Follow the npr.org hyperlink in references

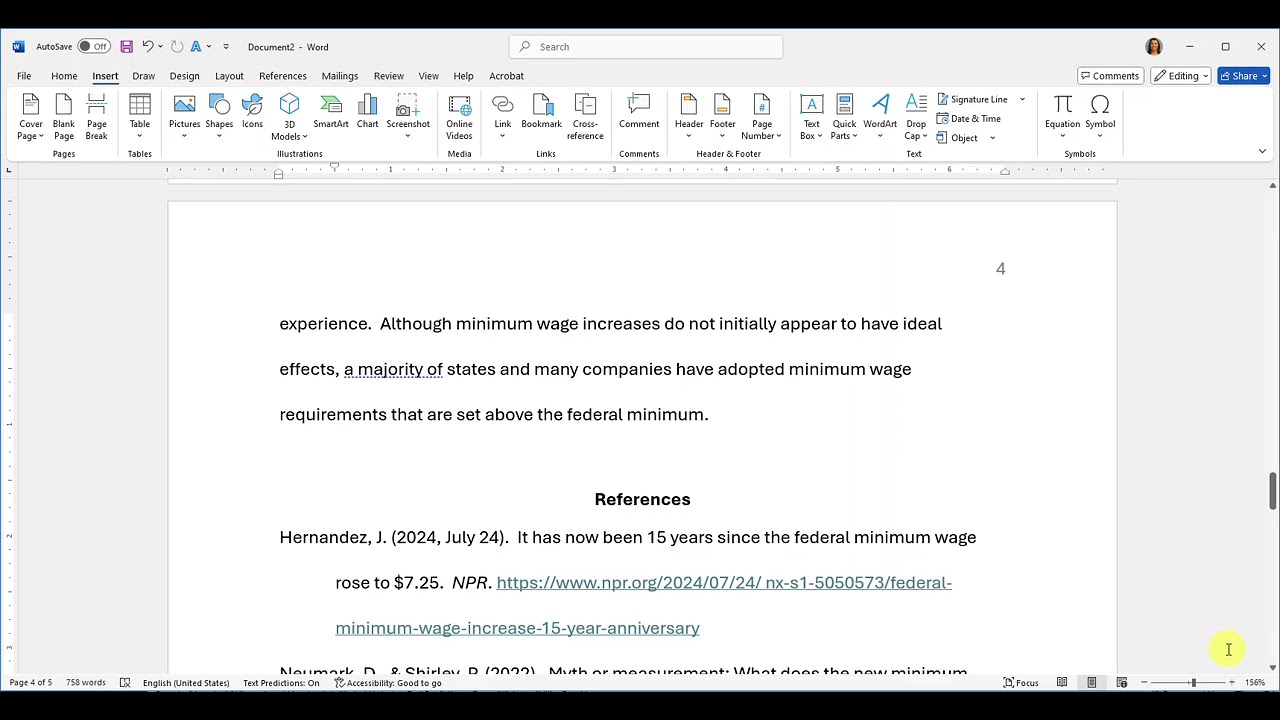click(x=643, y=605)
